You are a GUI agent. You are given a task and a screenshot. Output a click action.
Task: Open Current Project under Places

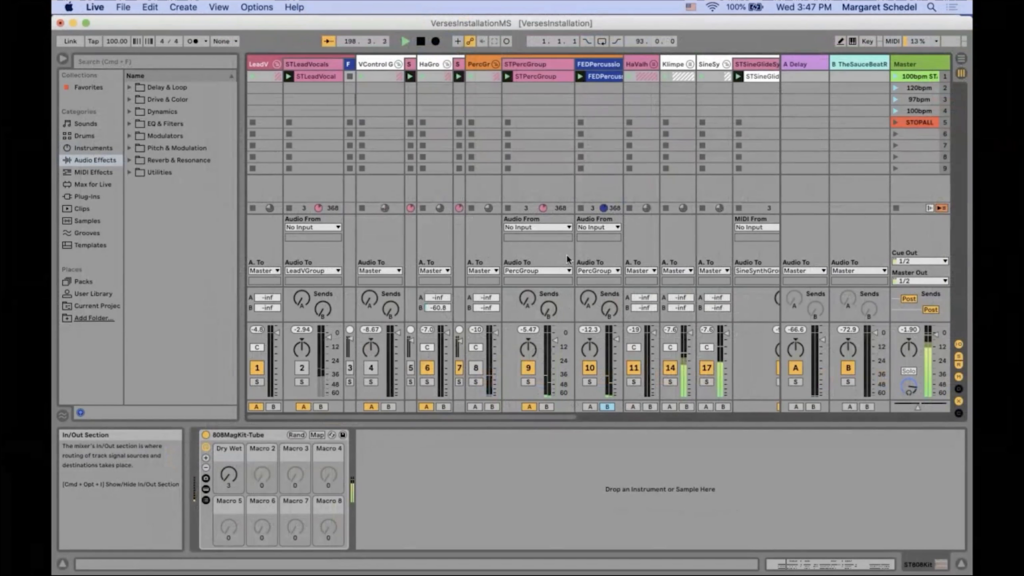97,306
